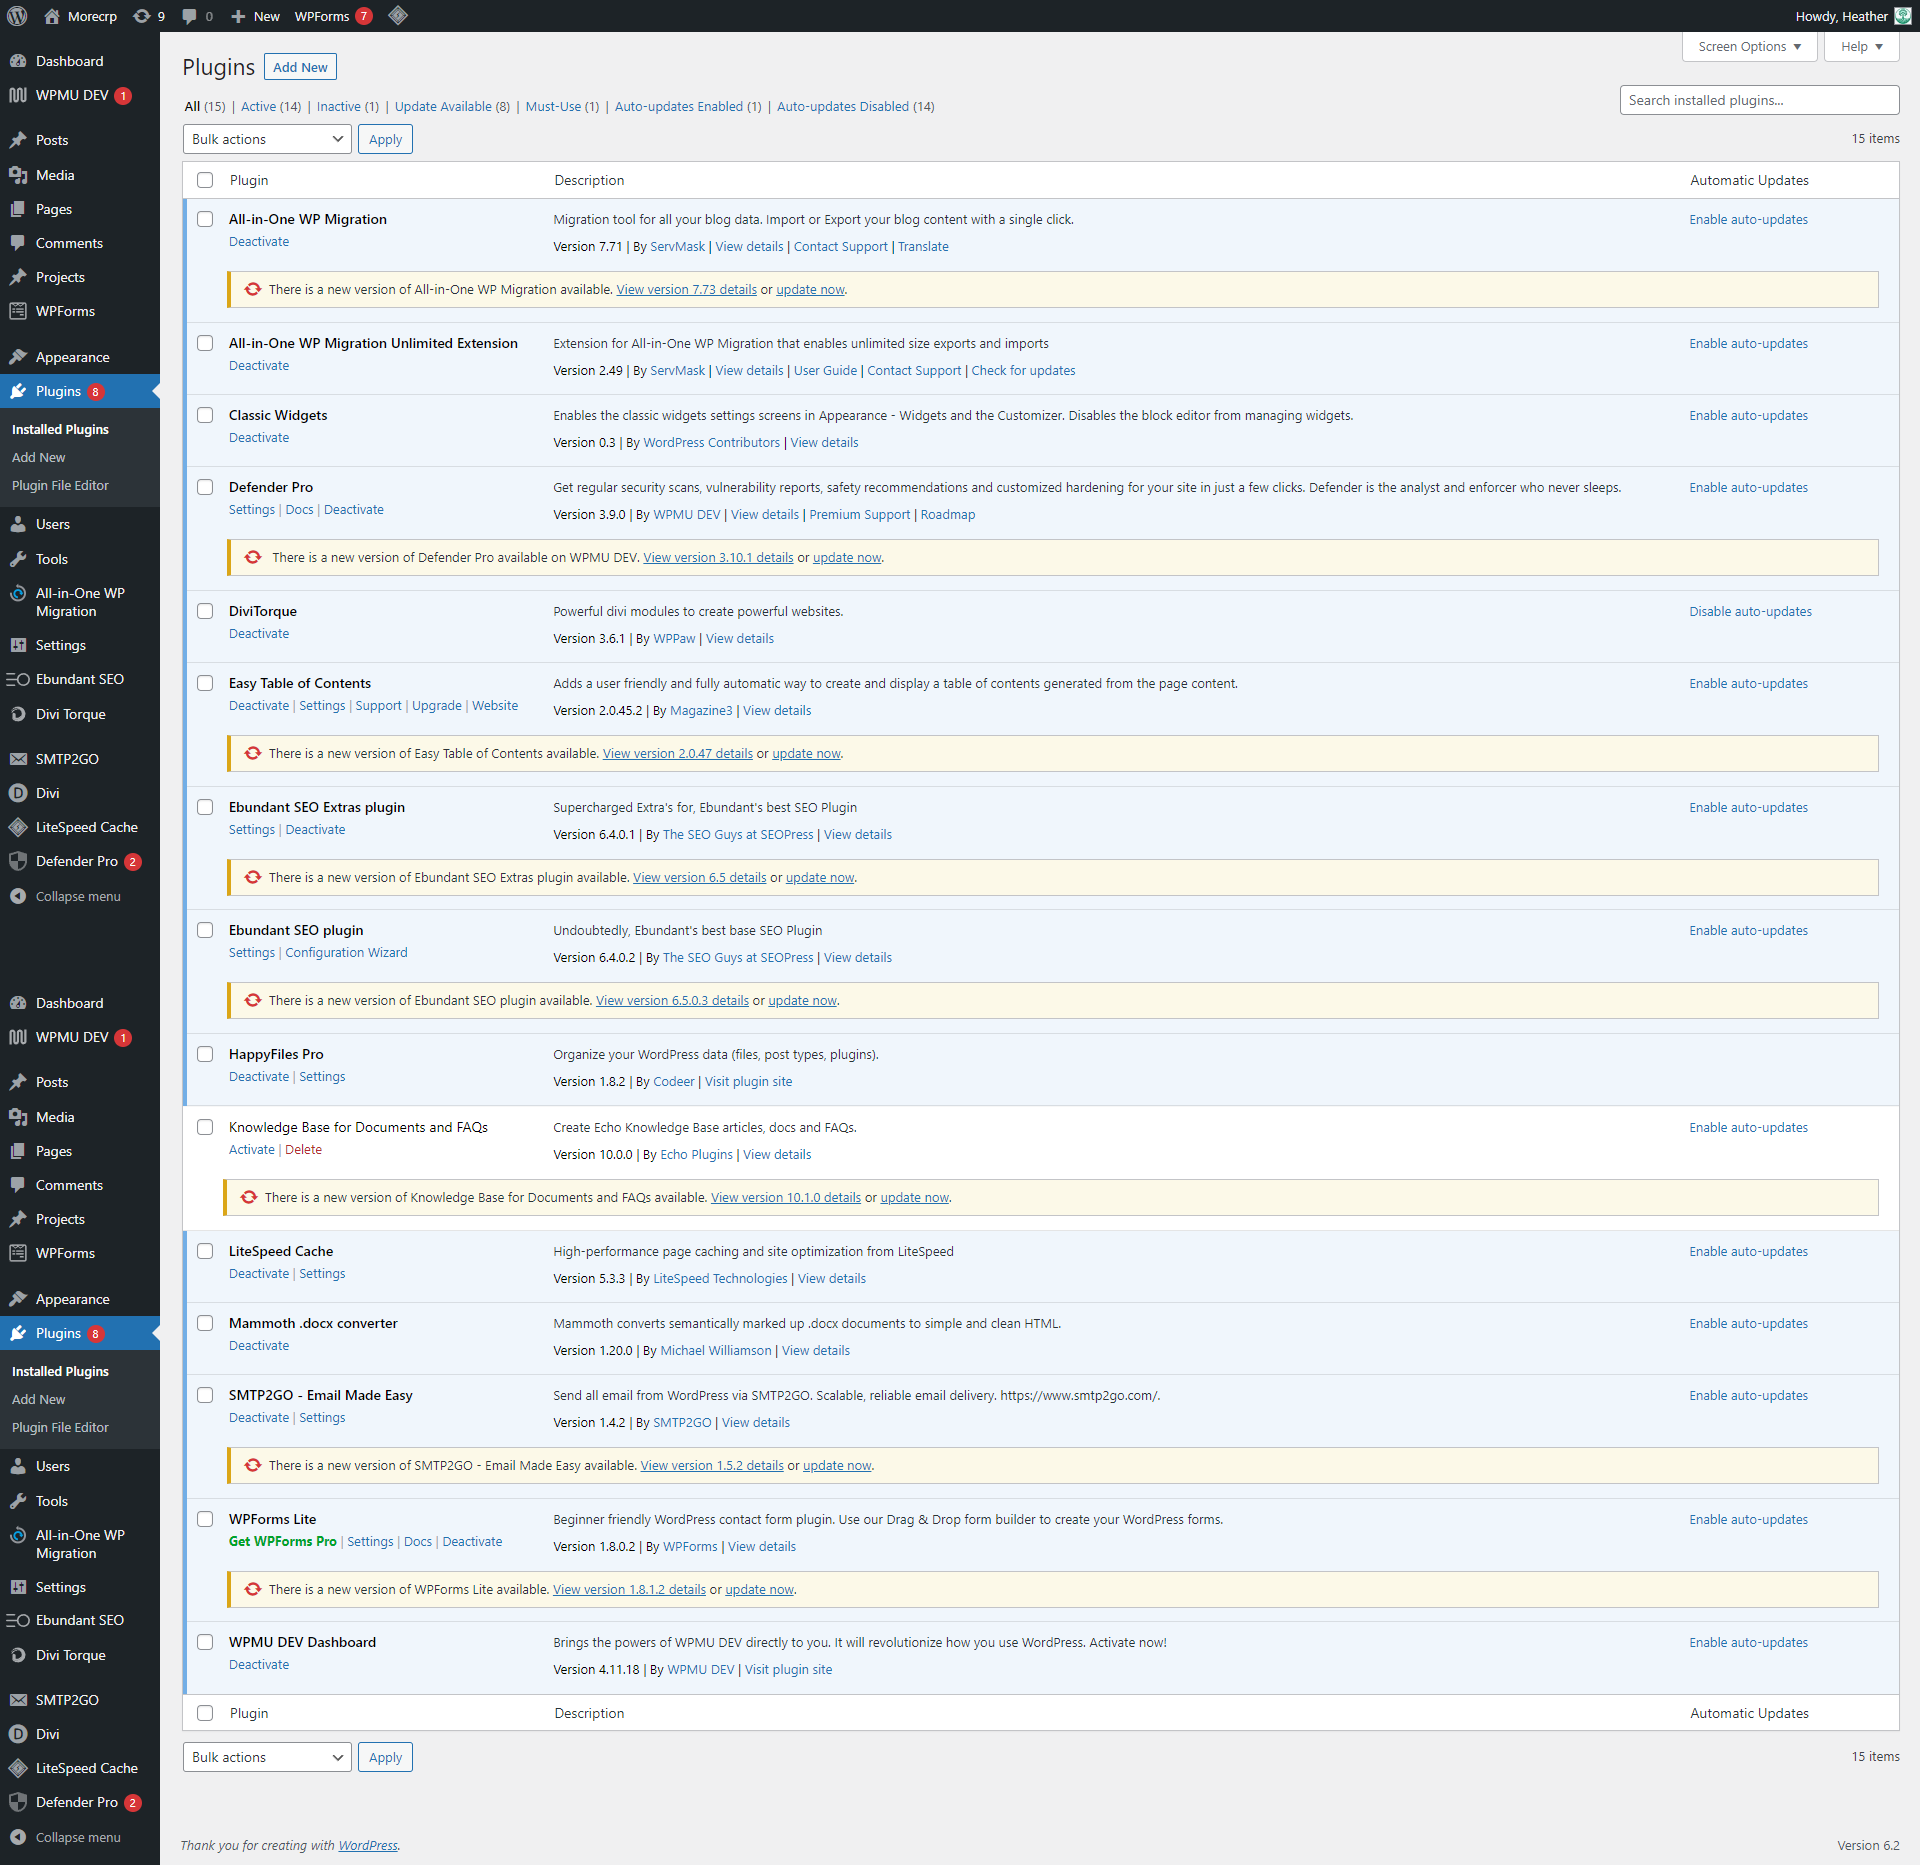Toggle the select-all checkbox in the table header
Screen dimensions: 1920x1867
pyautogui.click(x=205, y=180)
